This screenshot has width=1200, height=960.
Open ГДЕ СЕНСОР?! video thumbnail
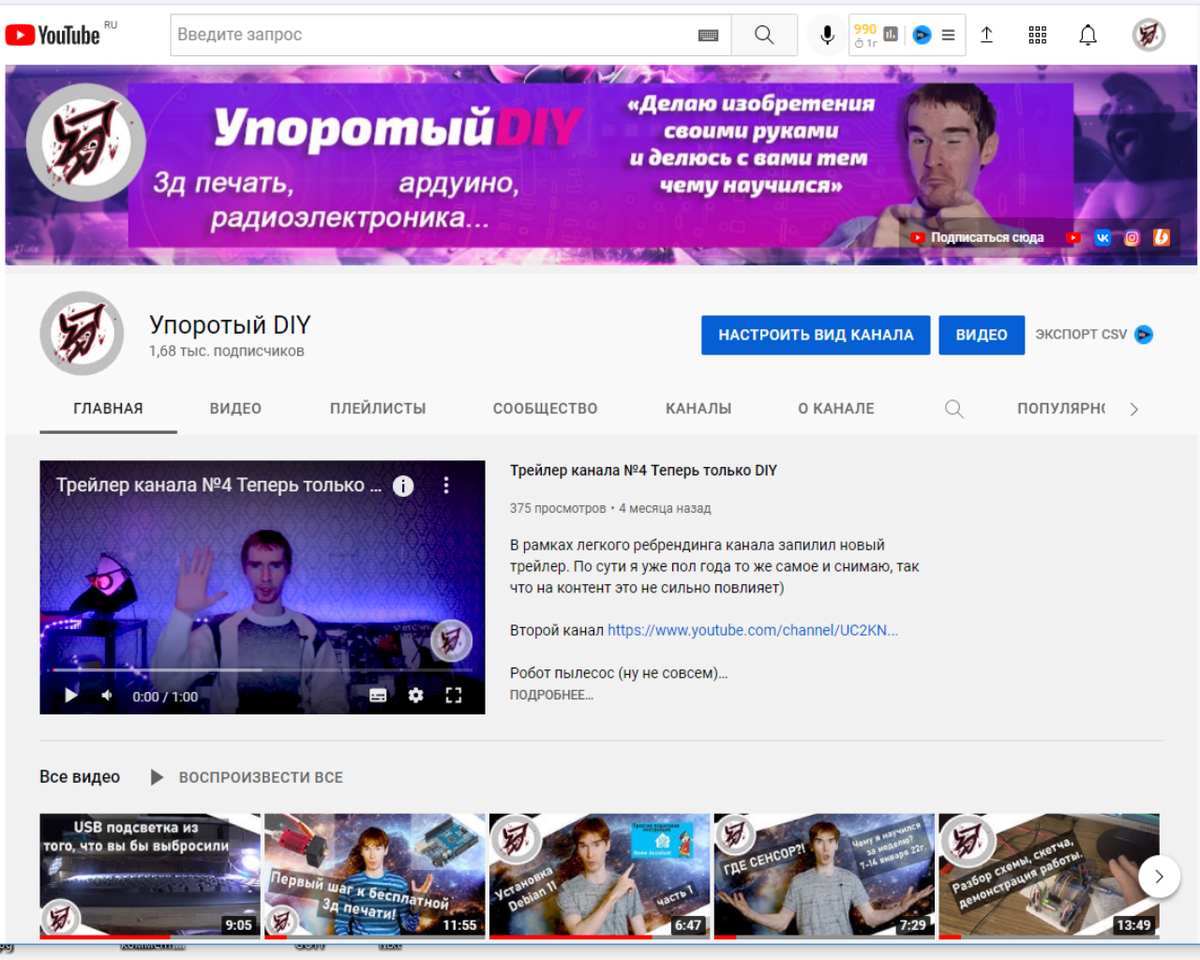824,875
